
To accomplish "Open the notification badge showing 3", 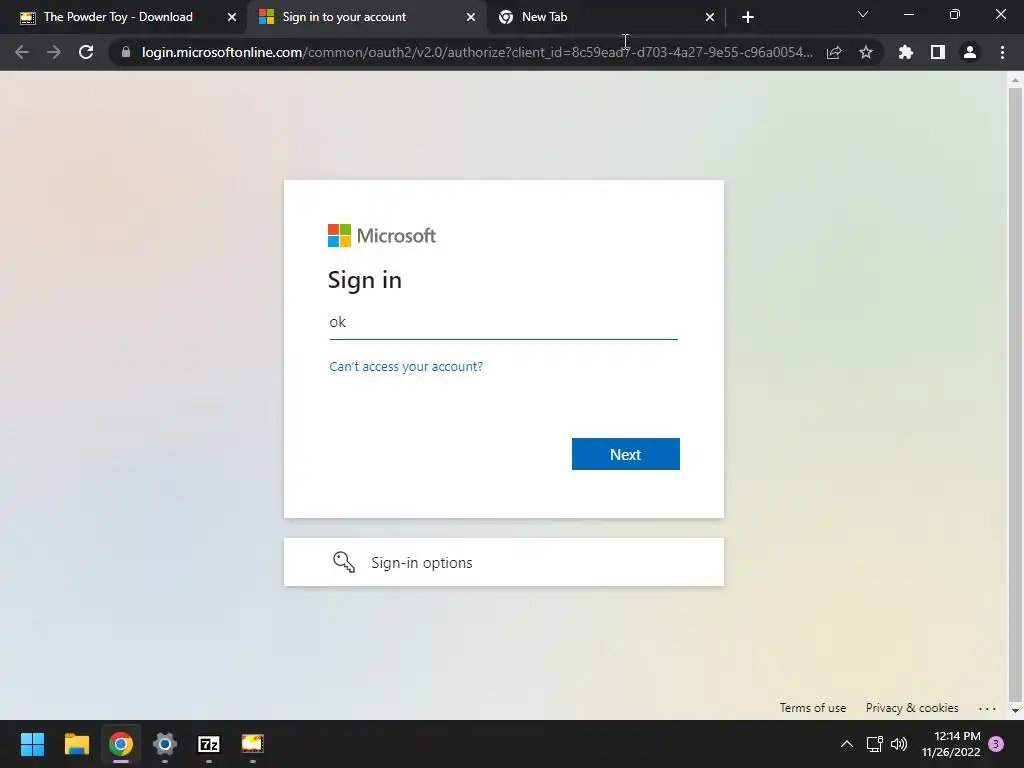I will (996, 744).
